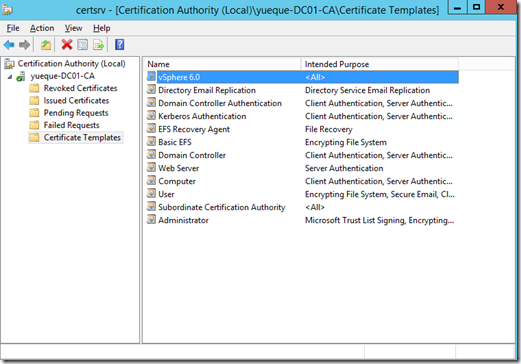Click the Certification Authority (Local) root icon

tap(9, 64)
